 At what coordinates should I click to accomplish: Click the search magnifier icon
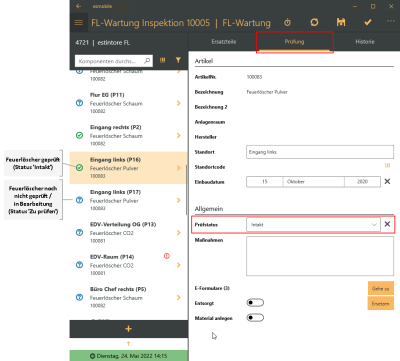(x=147, y=61)
